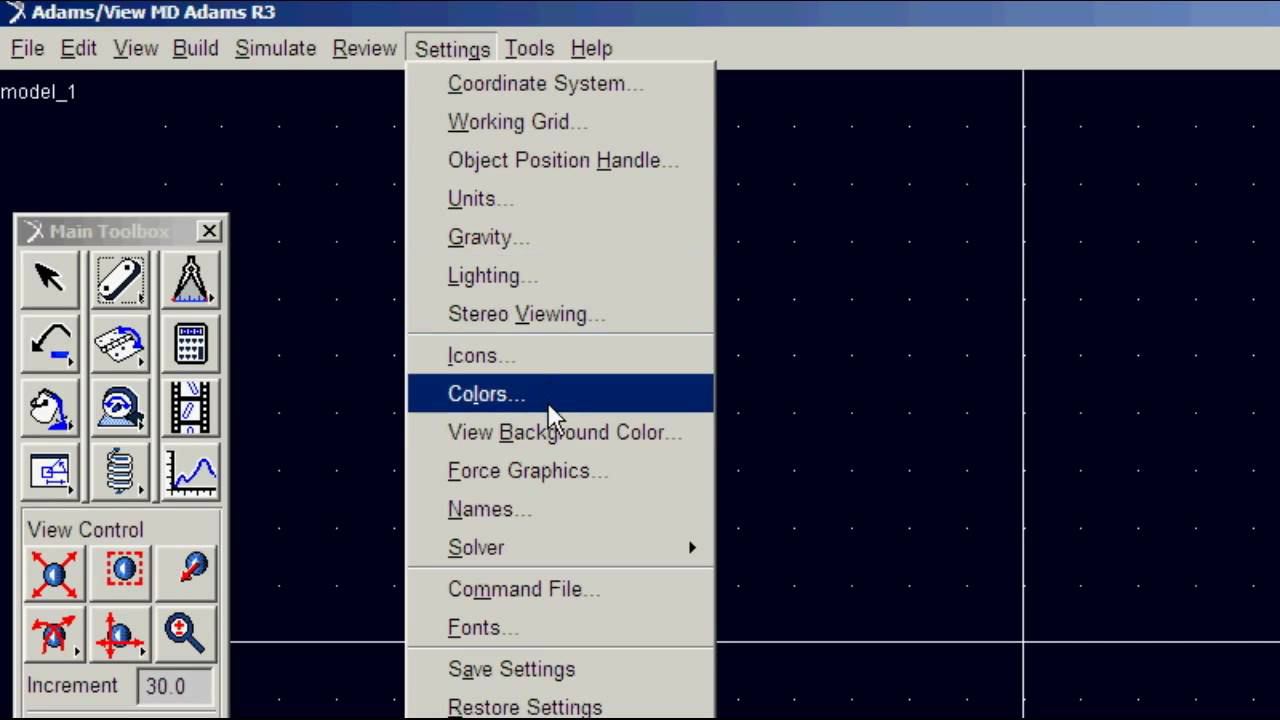Close the Main Toolbox panel

click(209, 231)
